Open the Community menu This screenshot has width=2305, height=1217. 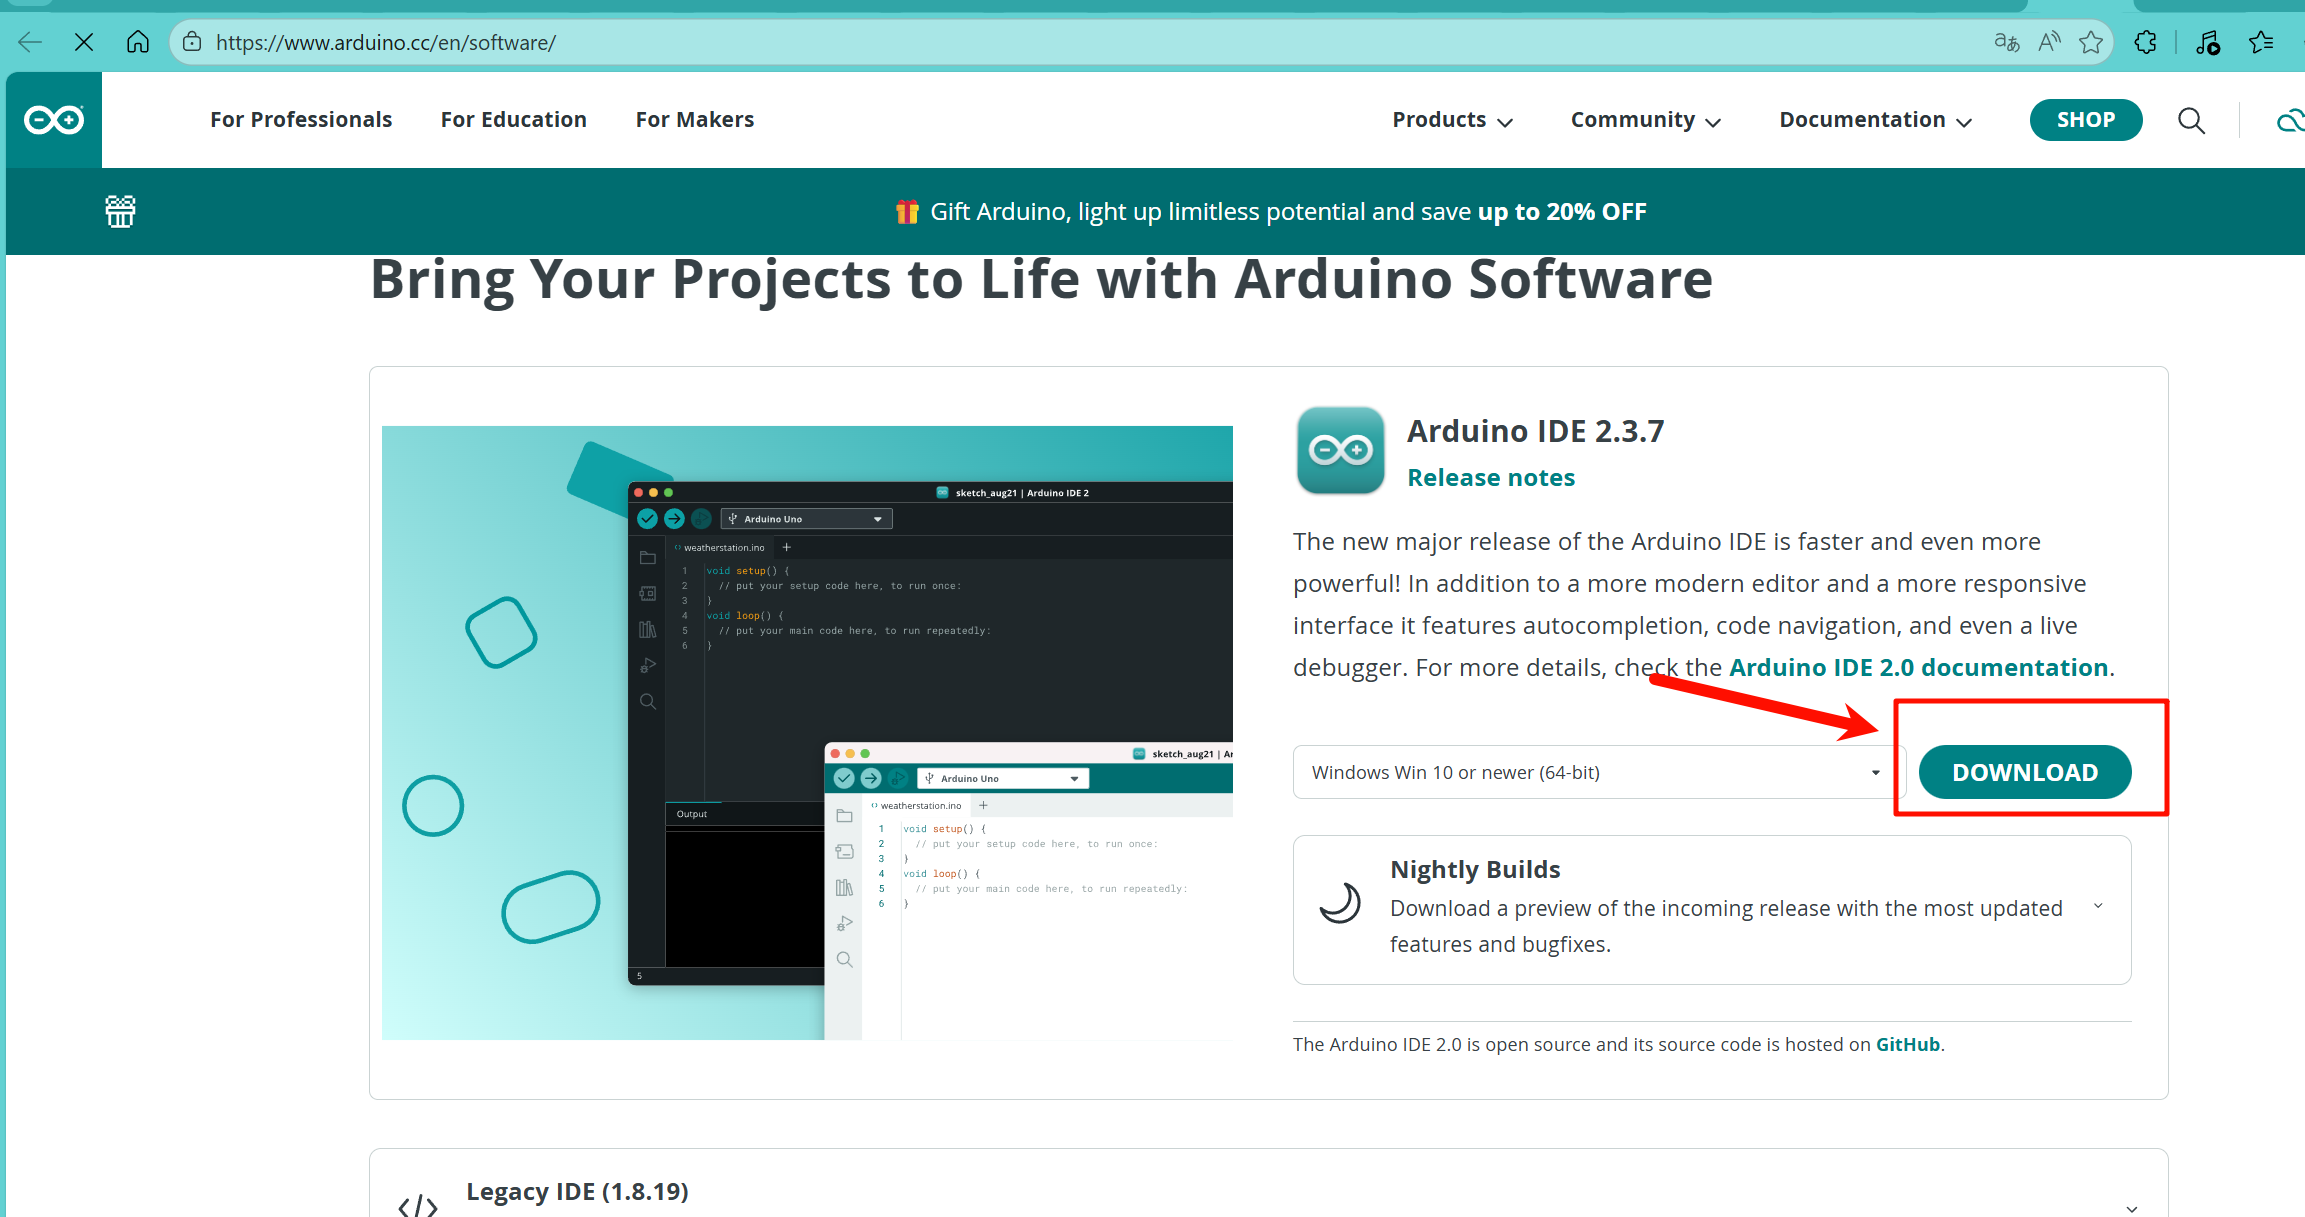[x=1645, y=120]
